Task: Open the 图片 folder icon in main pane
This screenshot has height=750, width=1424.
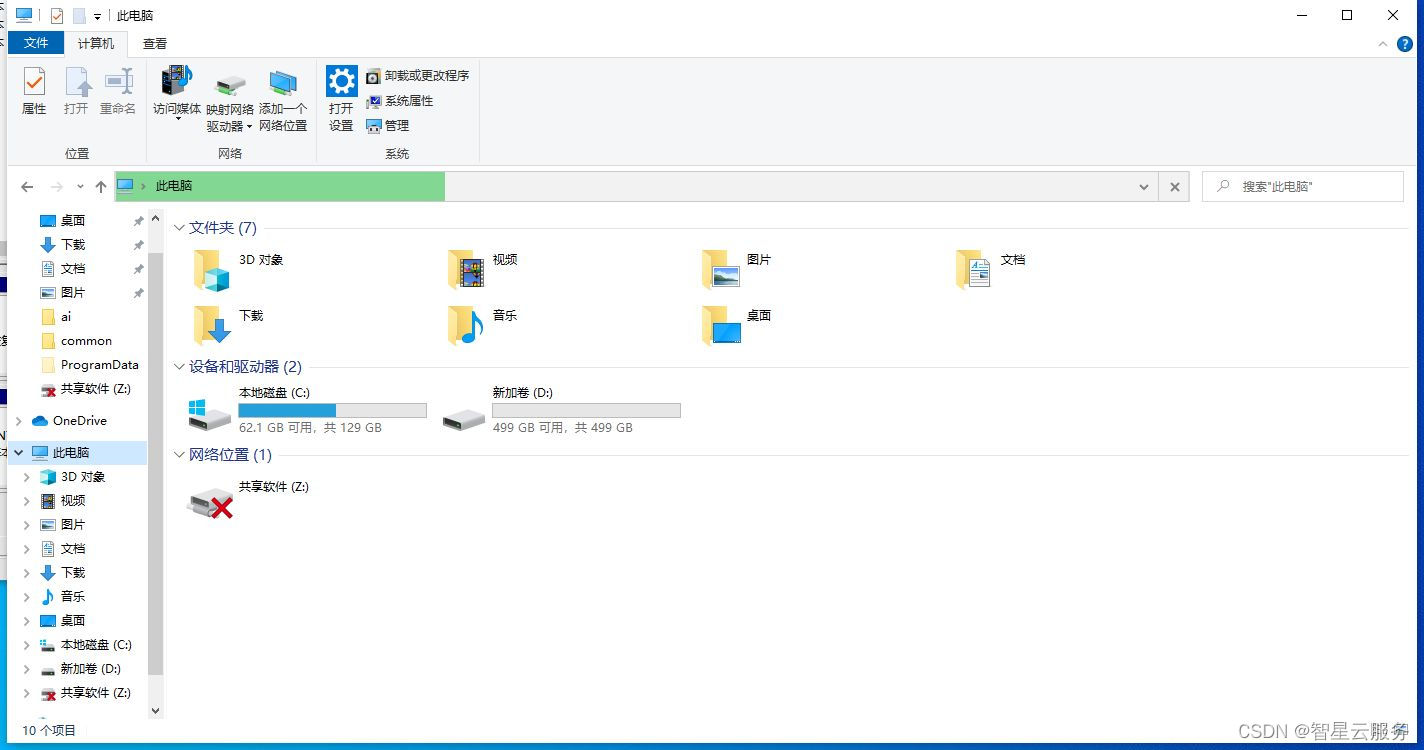Action: [720, 270]
